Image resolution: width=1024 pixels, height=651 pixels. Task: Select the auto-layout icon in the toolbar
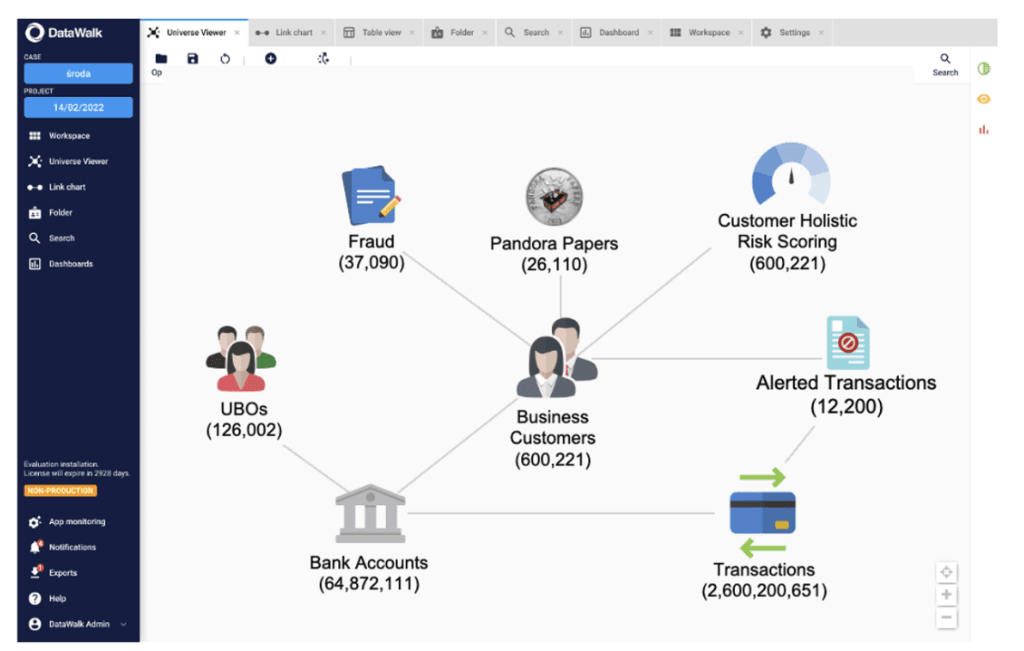tap(323, 59)
